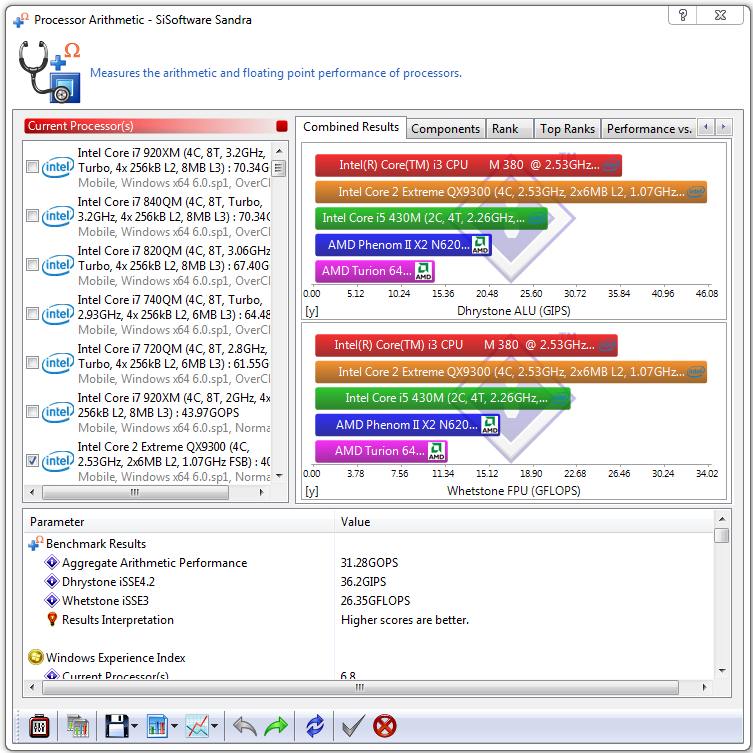Click the Current Processor(s) header bar
The image size is (753, 753).
[x=156, y=126]
